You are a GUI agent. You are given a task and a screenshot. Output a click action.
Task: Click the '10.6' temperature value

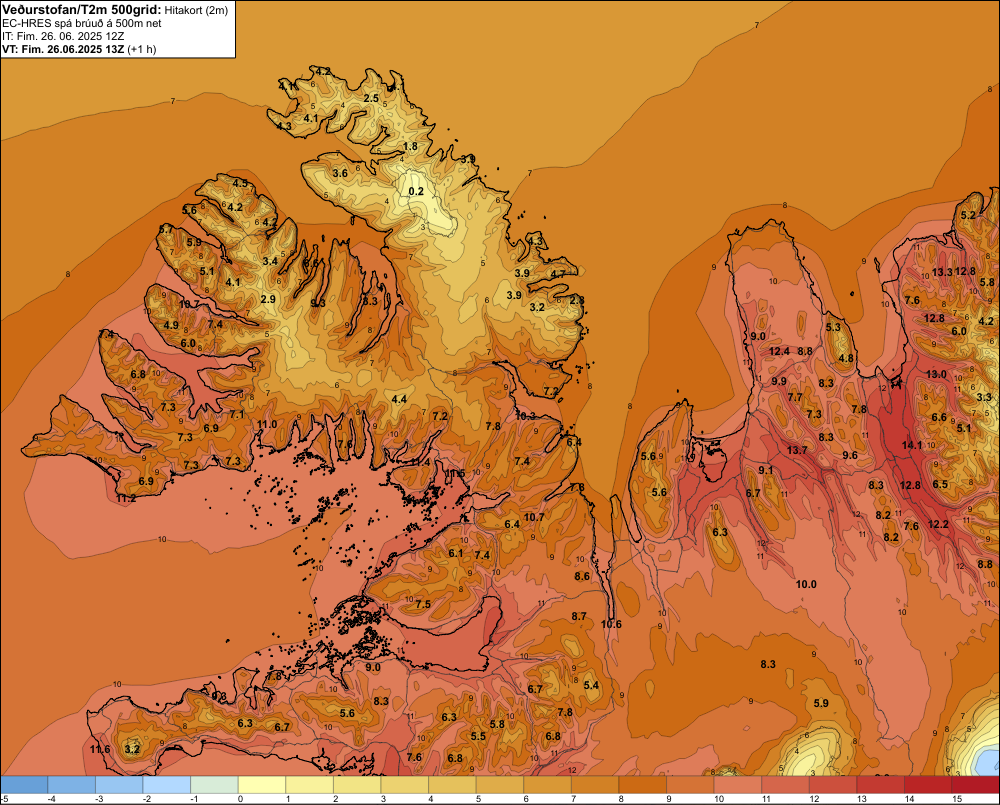click(x=611, y=624)
